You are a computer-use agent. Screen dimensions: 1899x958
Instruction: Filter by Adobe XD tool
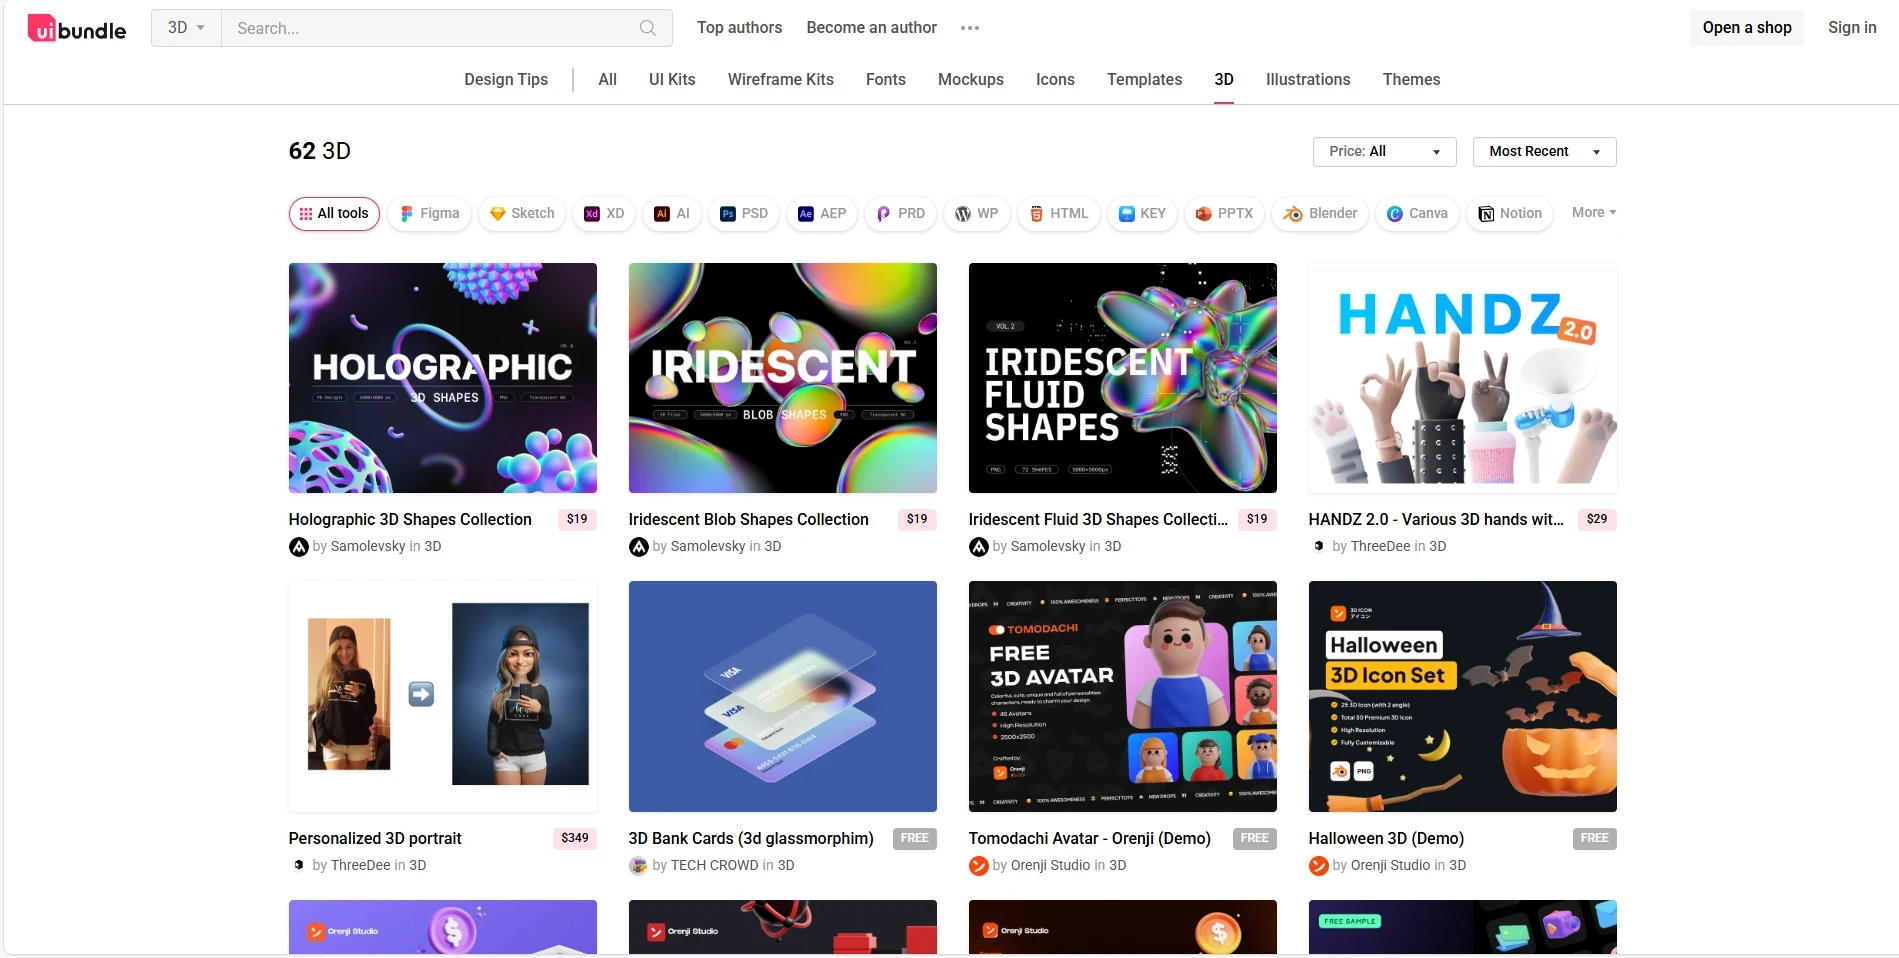tap(604, 214)
